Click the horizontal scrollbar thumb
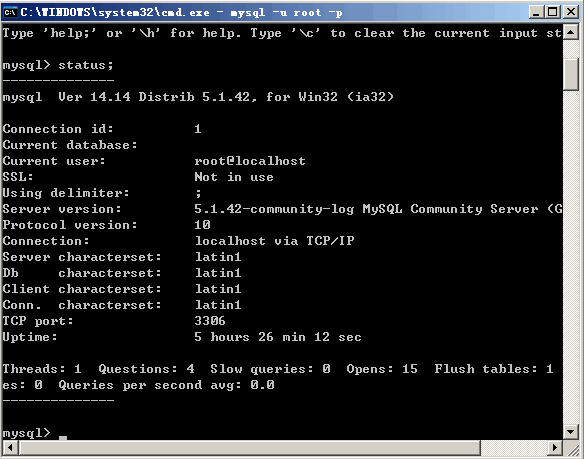 coord(250,447)
